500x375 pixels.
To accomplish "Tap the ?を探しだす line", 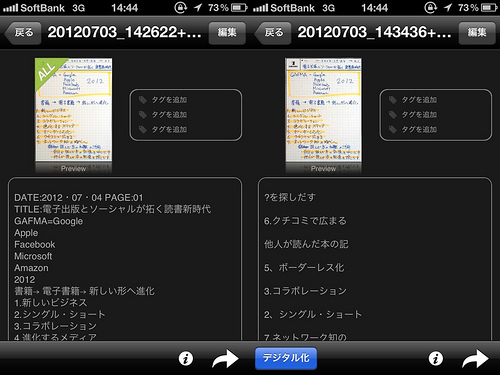I will (290, 198).
